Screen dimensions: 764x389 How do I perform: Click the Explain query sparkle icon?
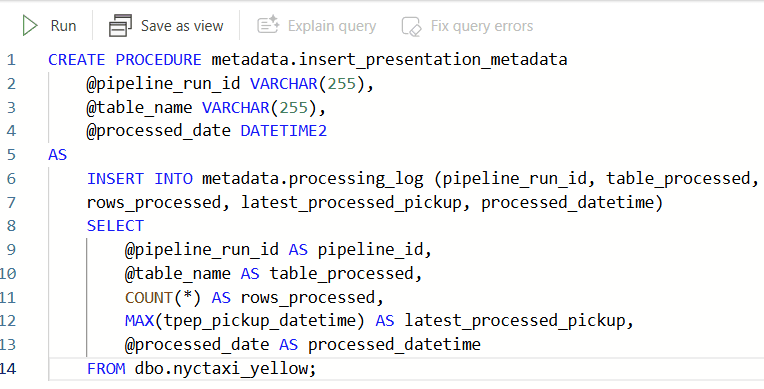click(x=268, y=25)
